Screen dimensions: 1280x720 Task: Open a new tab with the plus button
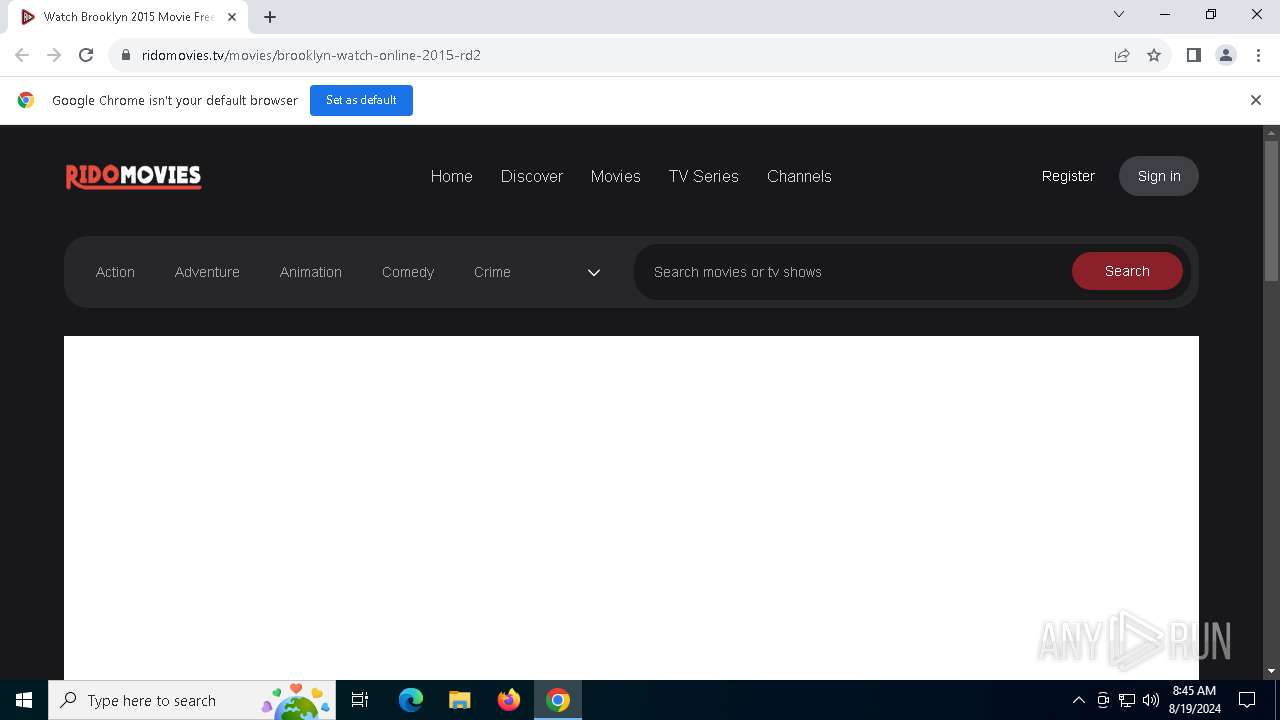pos(270,17)
